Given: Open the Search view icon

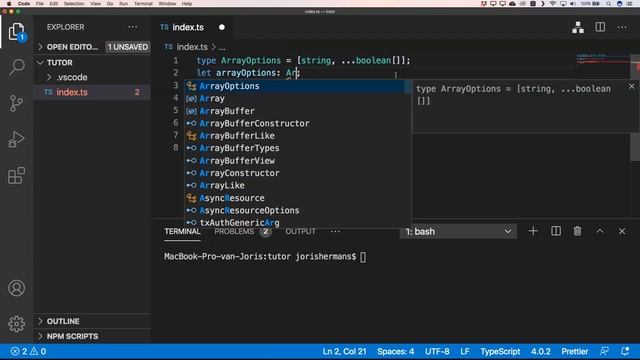Looking at the screenshot, I should [x=16, y=67].
